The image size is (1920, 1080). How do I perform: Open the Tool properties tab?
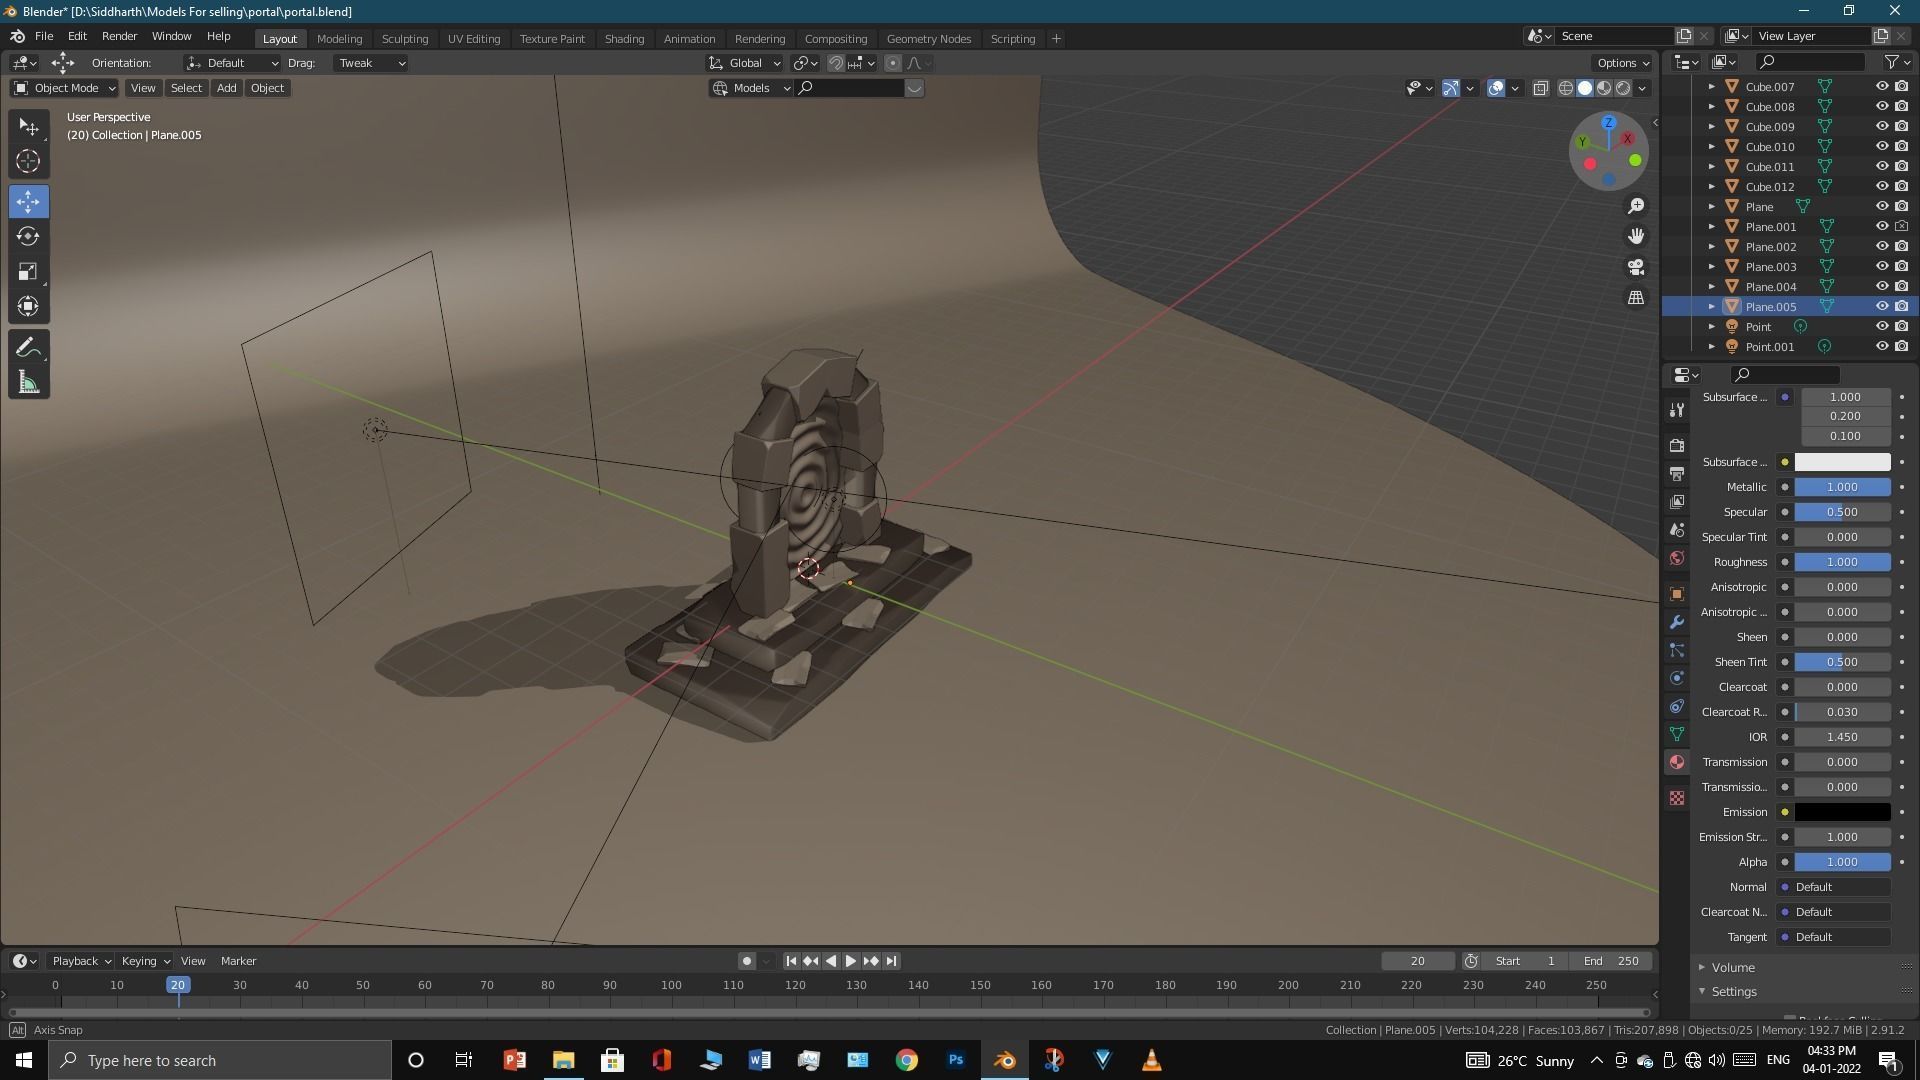point(1677,411)
